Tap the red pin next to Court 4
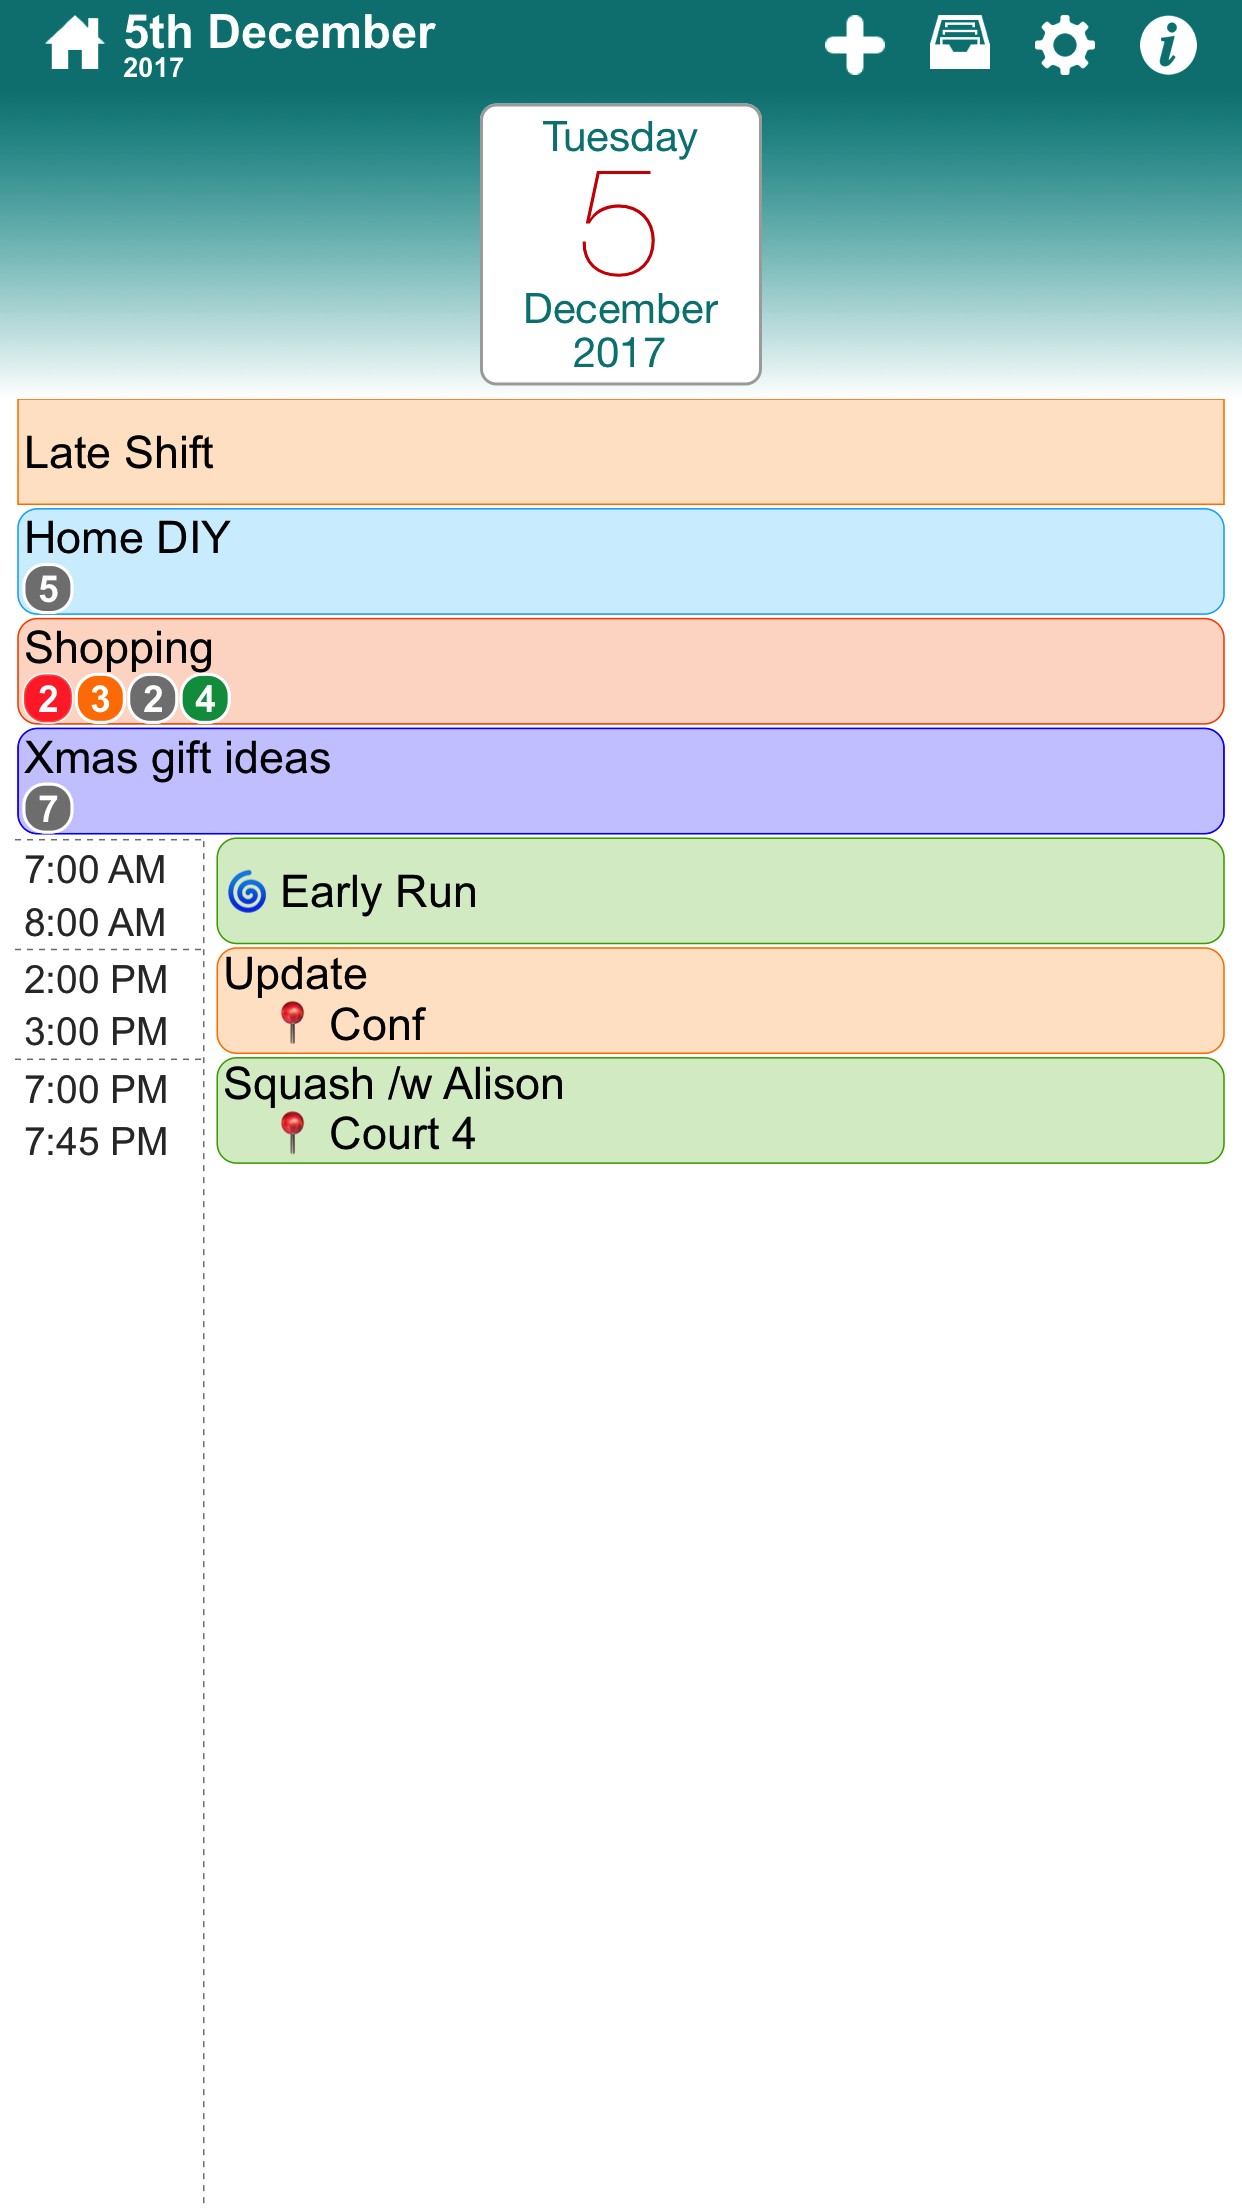The image size is (1242, 2208). [292, 1133]
